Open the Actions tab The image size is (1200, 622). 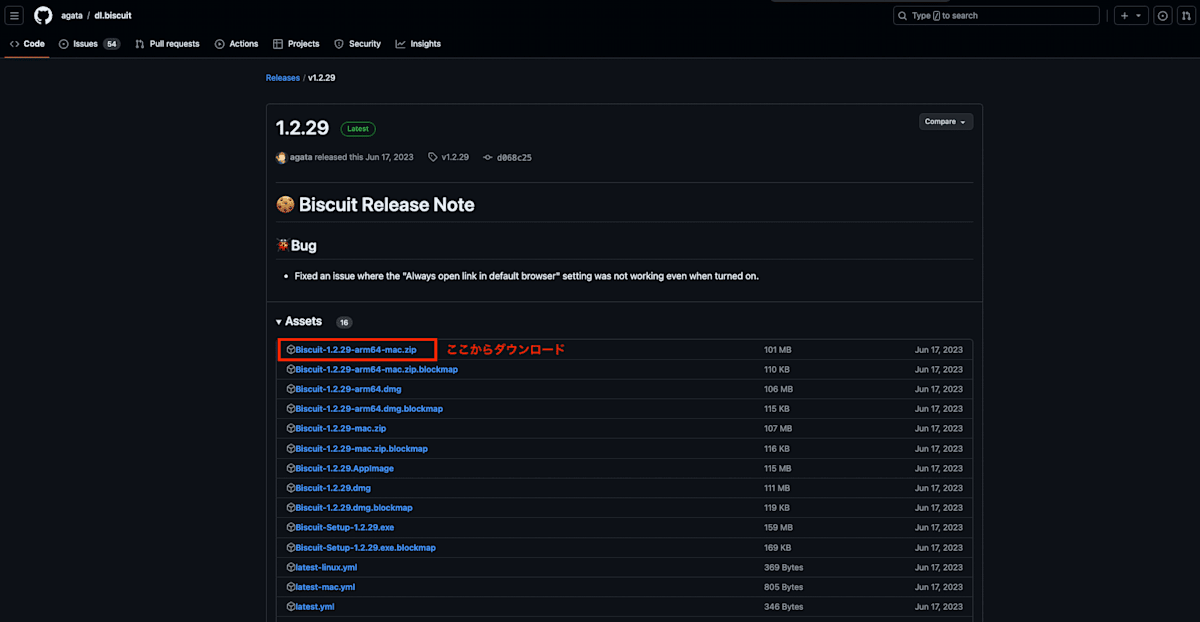[236, 44]
